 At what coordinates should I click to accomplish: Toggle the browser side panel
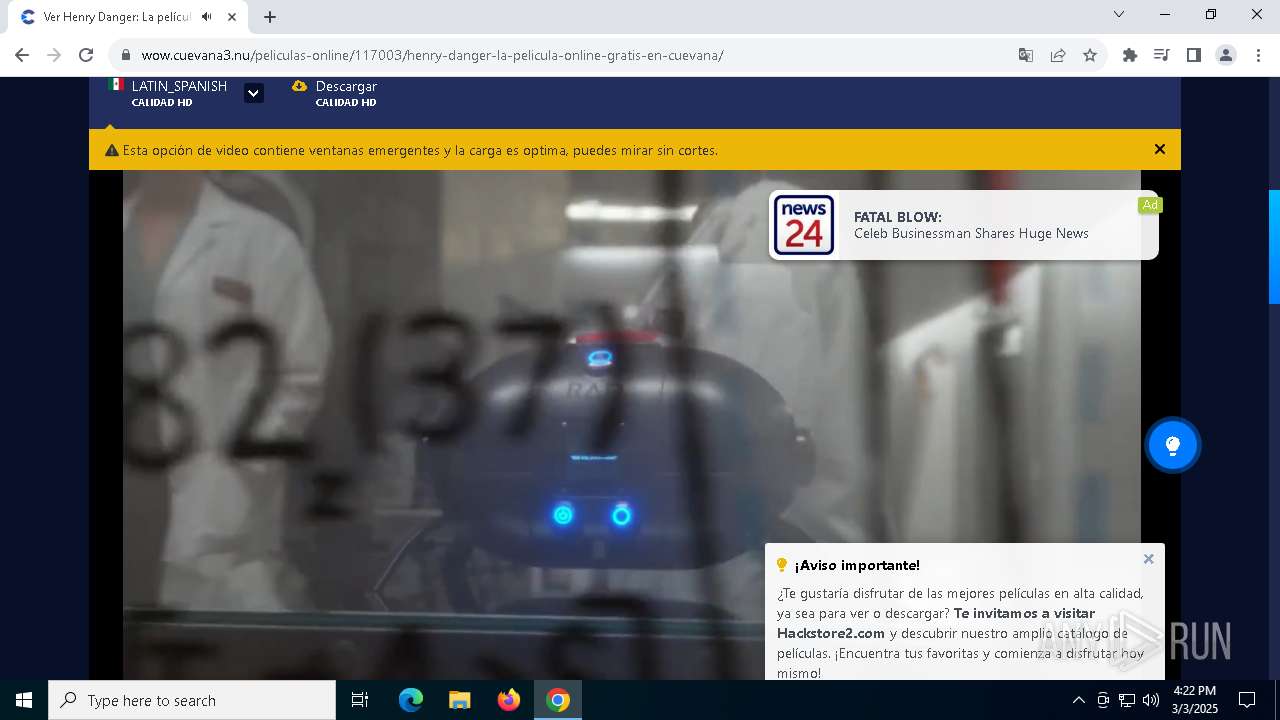(1194, 55)
